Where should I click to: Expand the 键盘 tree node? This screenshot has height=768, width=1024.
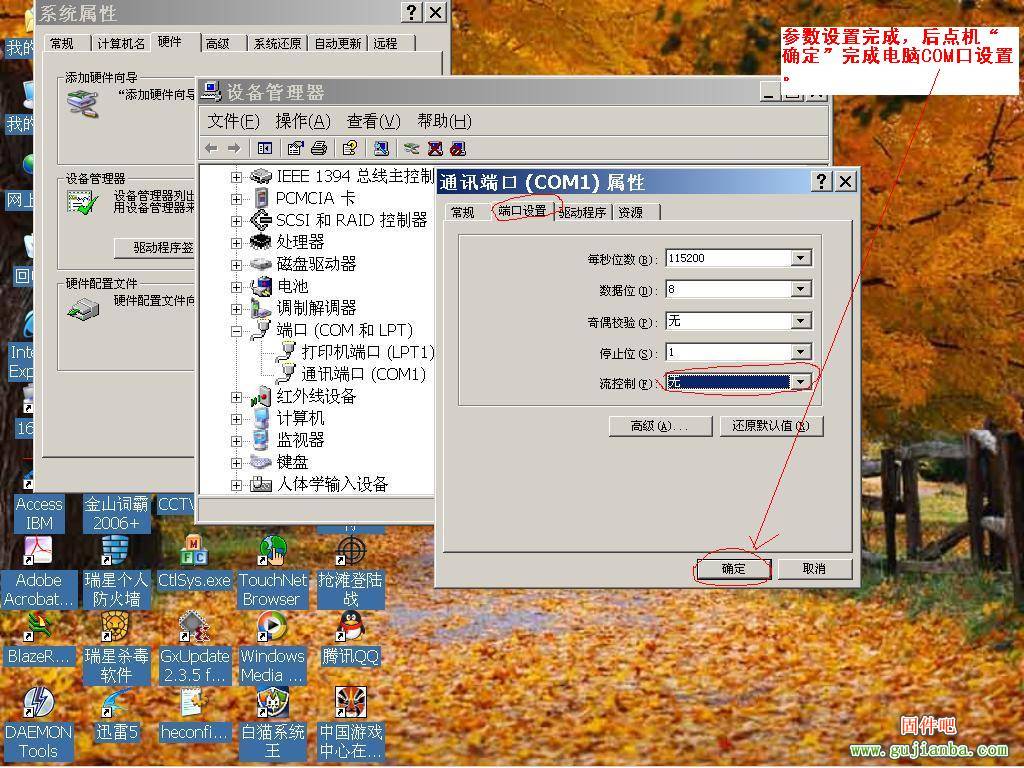[237, 462]
